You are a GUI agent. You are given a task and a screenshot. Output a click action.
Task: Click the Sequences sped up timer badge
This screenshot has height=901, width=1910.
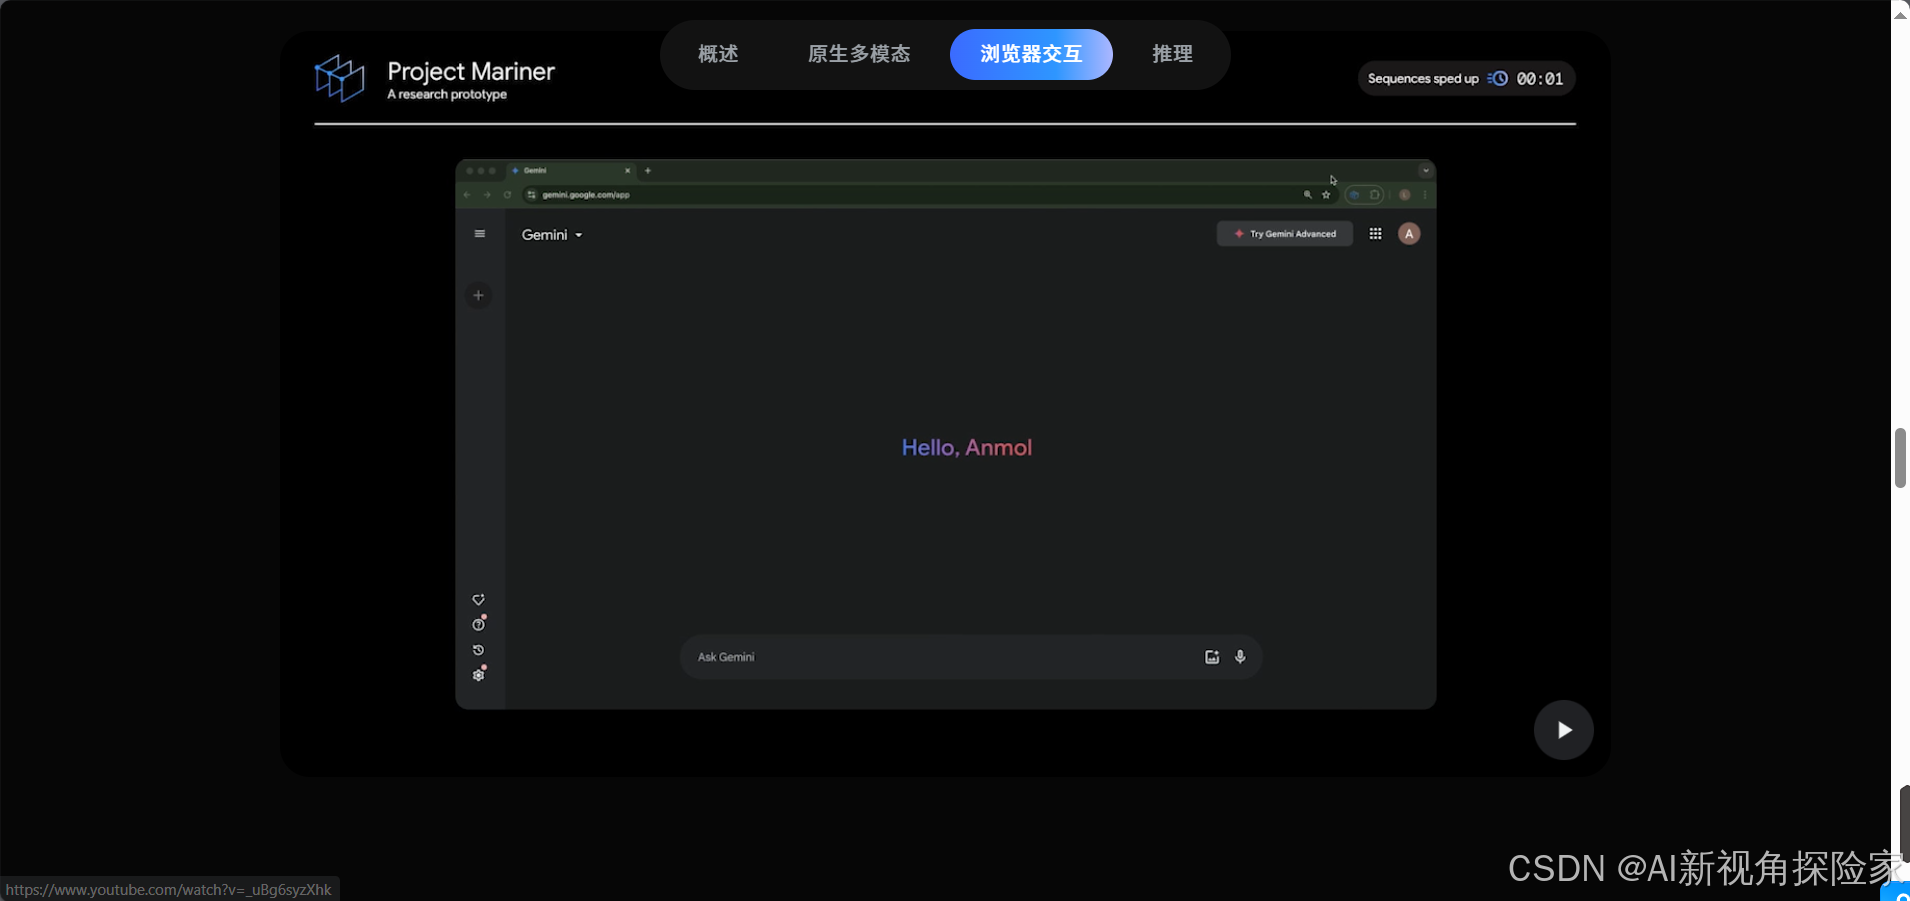coord(1466,79)
